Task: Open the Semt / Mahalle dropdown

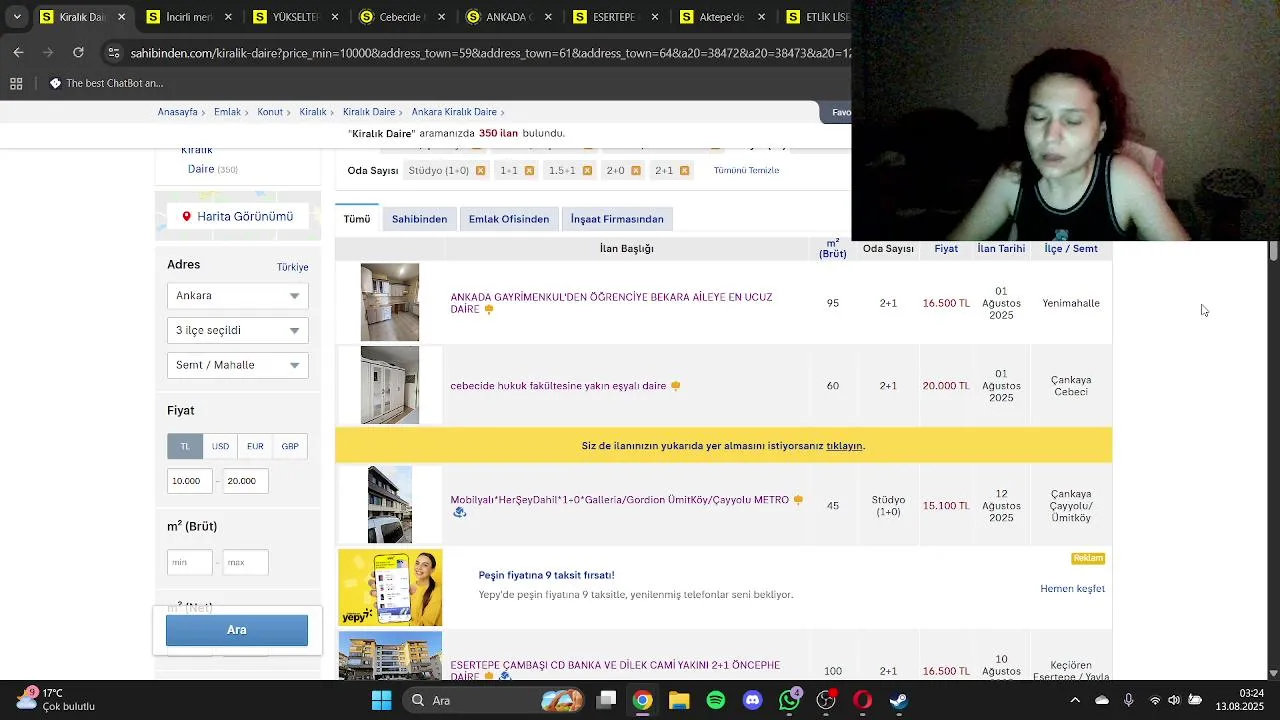Action: [x=237, y=365]
